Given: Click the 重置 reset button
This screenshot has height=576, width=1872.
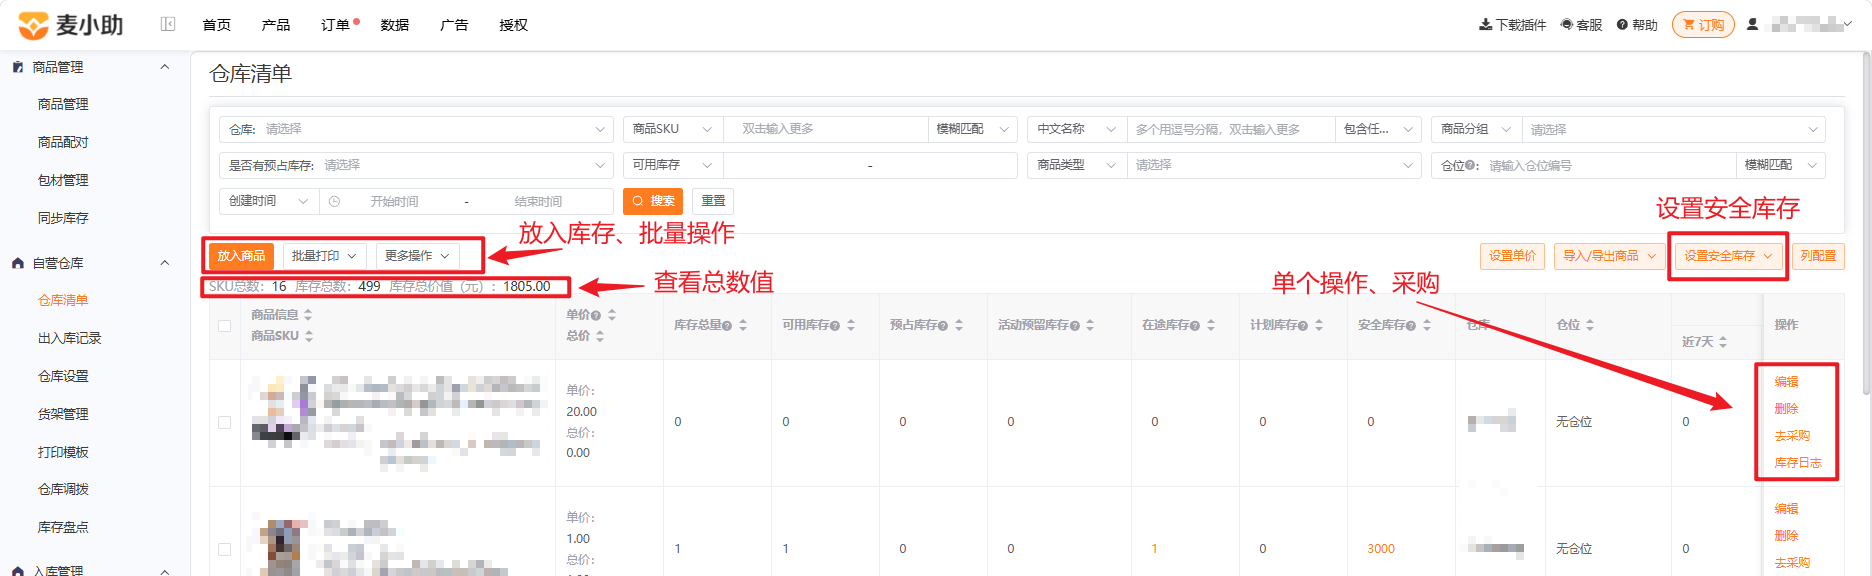Looking at the screenshot, I should point(713,201).
